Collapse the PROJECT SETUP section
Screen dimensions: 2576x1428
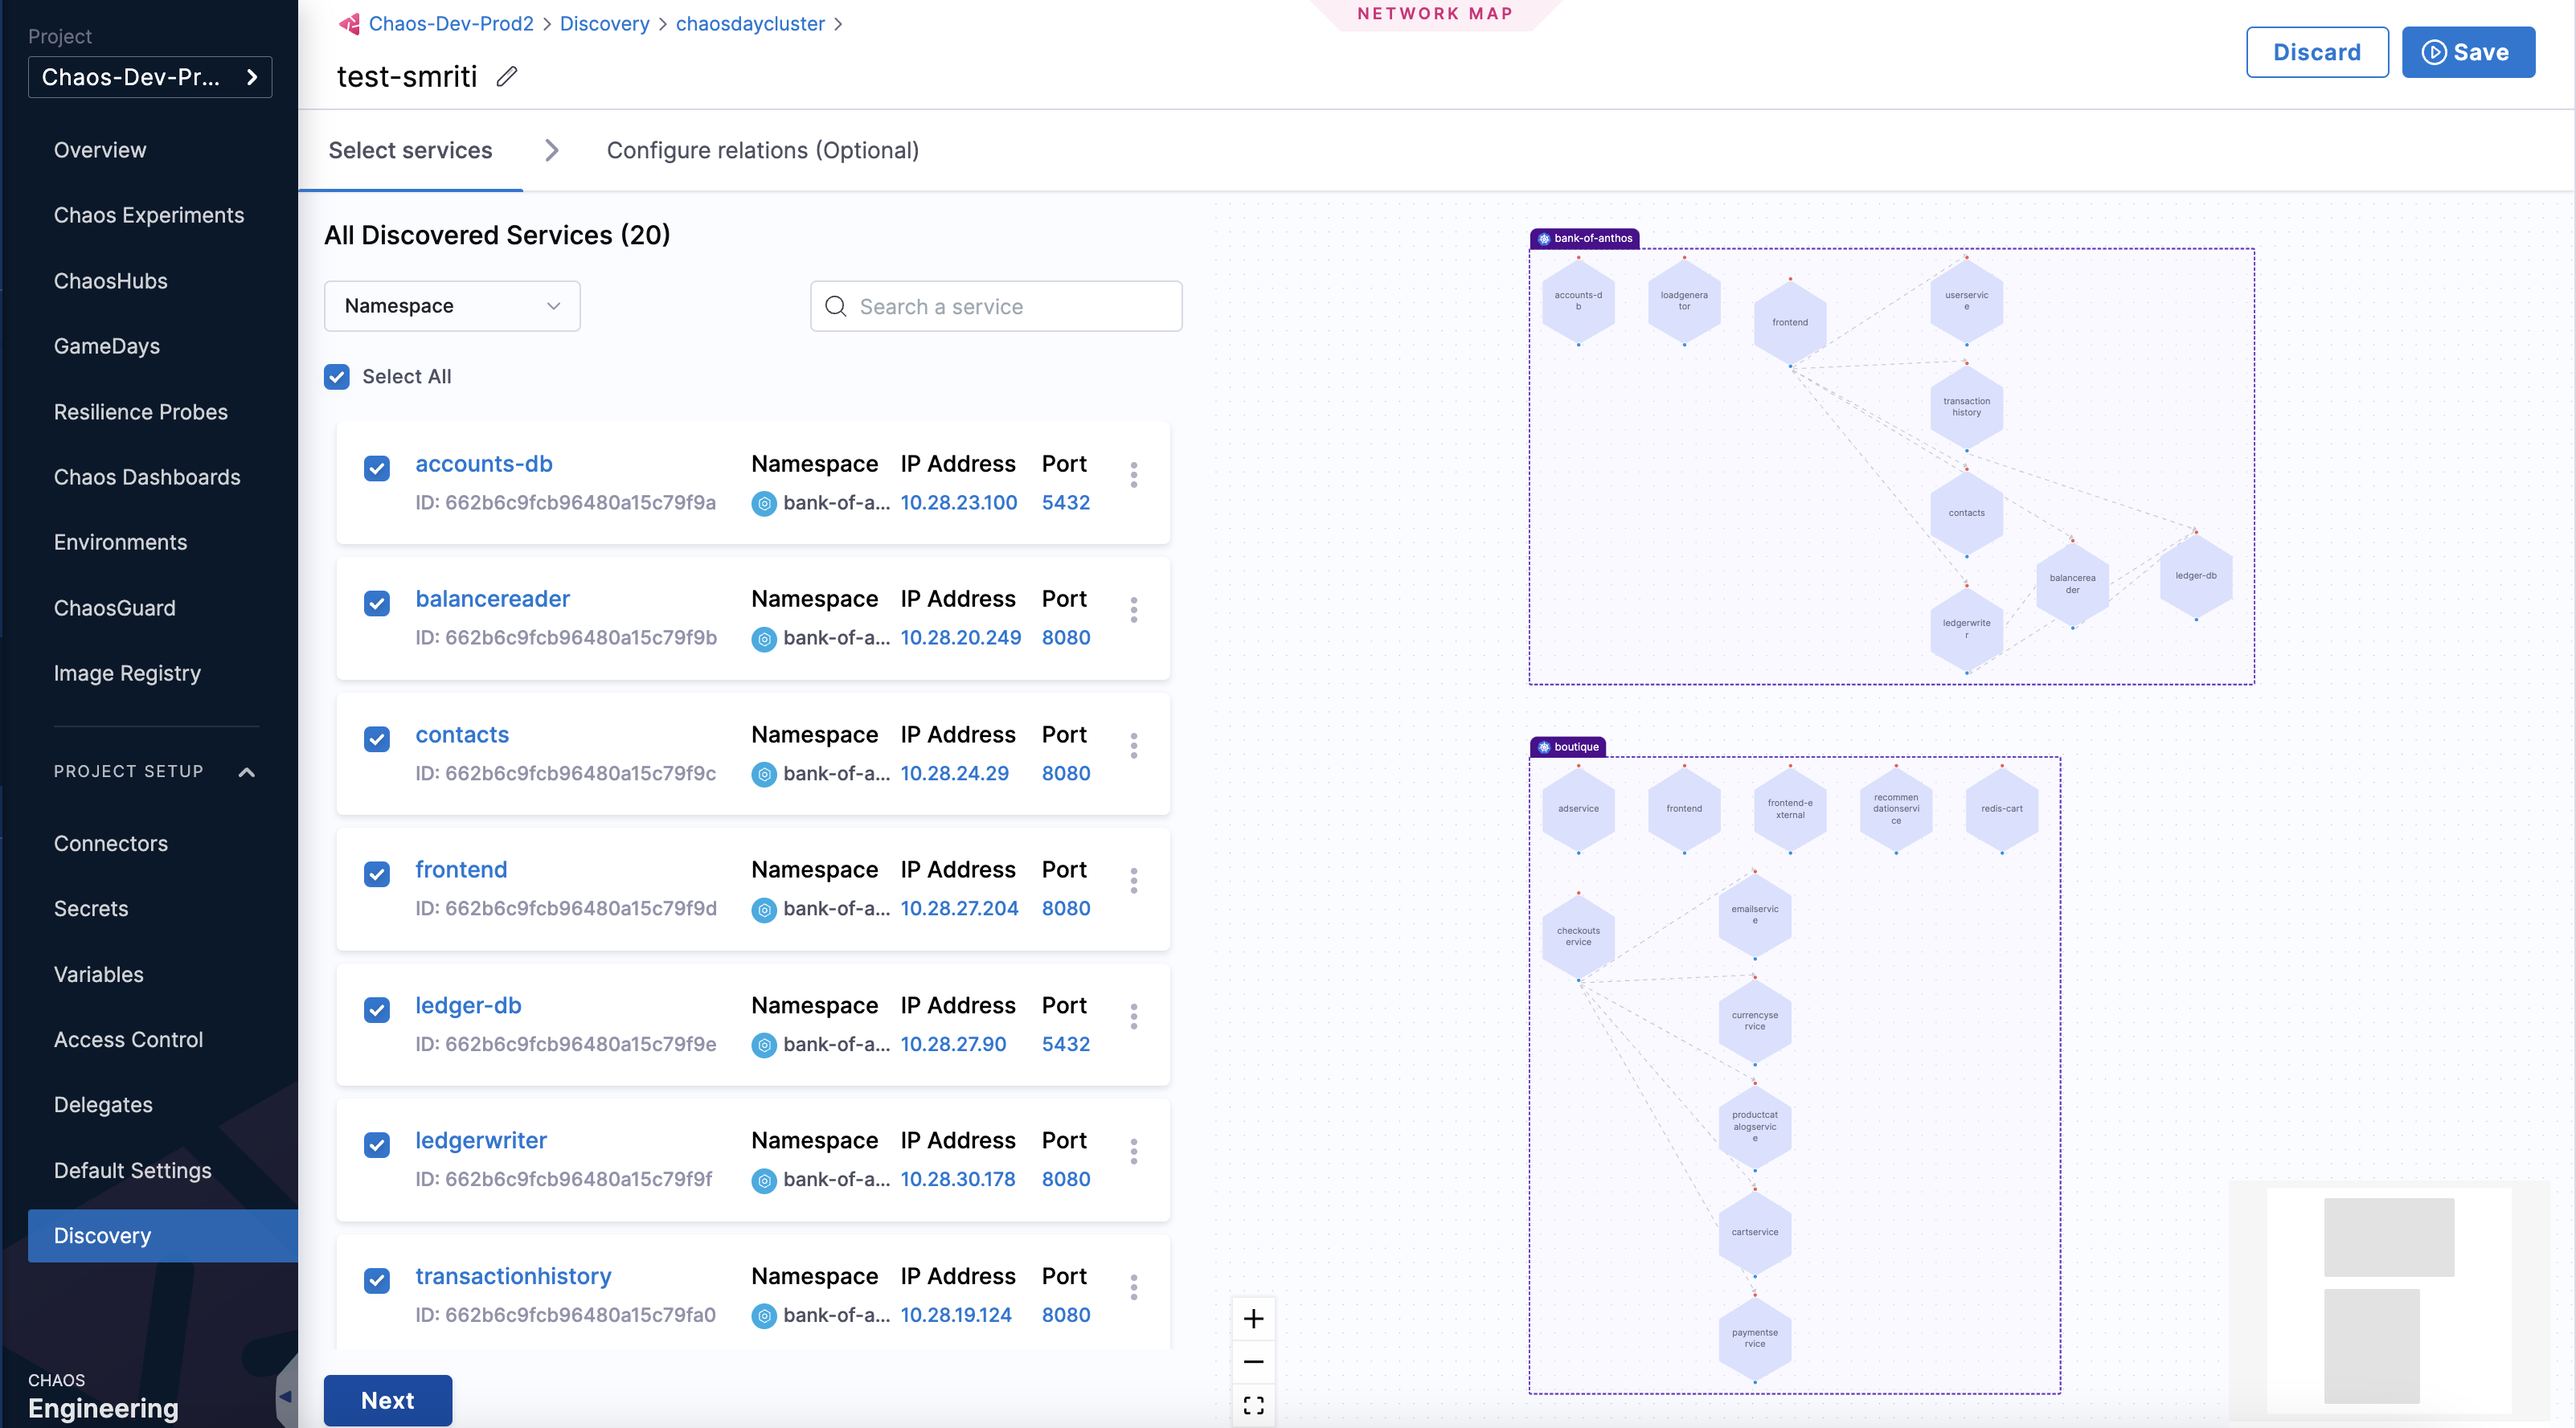(x=247, y=771)
